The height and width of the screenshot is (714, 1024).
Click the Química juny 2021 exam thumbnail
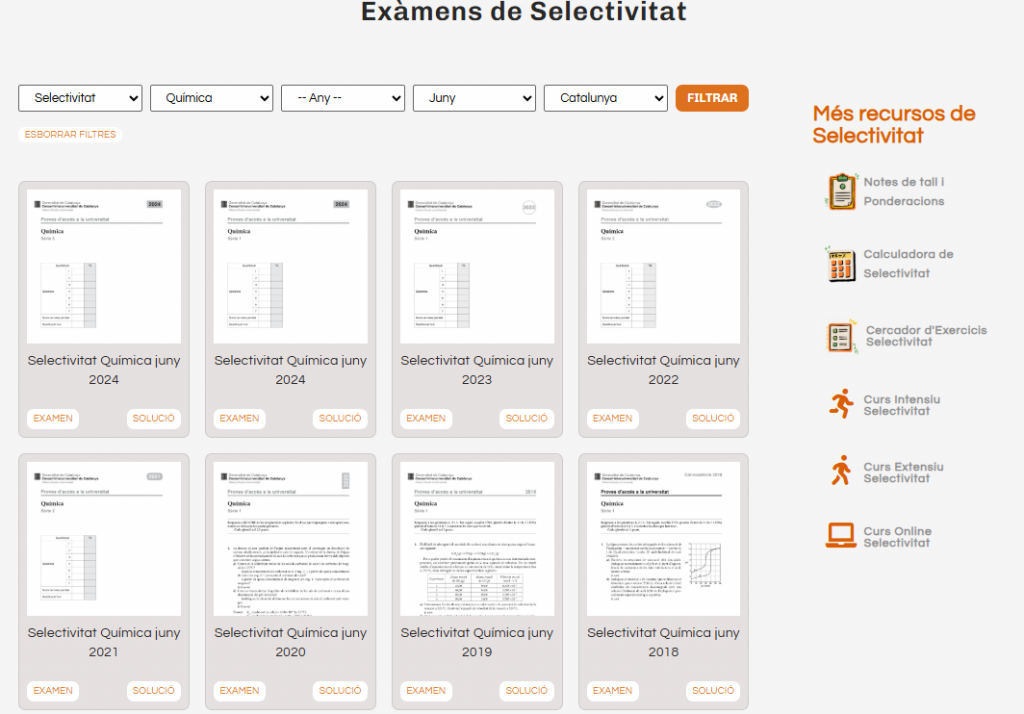104,538
